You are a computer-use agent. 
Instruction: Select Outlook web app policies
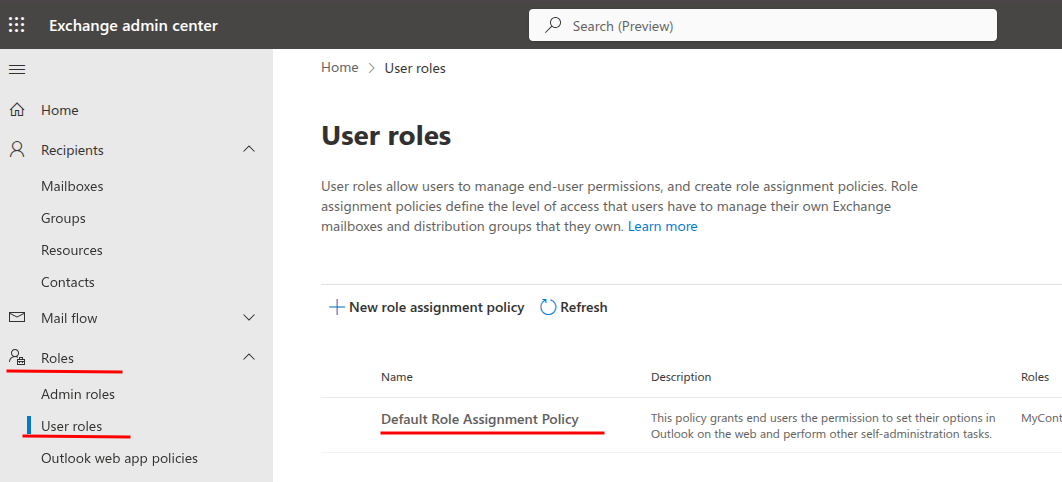pyautogui.click(x=119, y=458)
